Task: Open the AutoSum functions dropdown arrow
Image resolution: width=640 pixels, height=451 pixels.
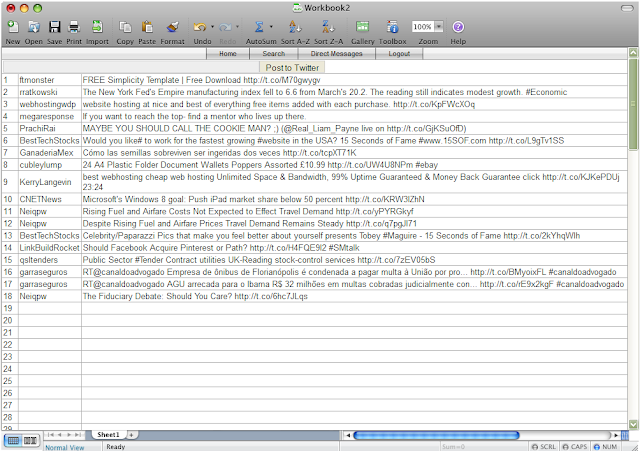Action: (271, 27)
